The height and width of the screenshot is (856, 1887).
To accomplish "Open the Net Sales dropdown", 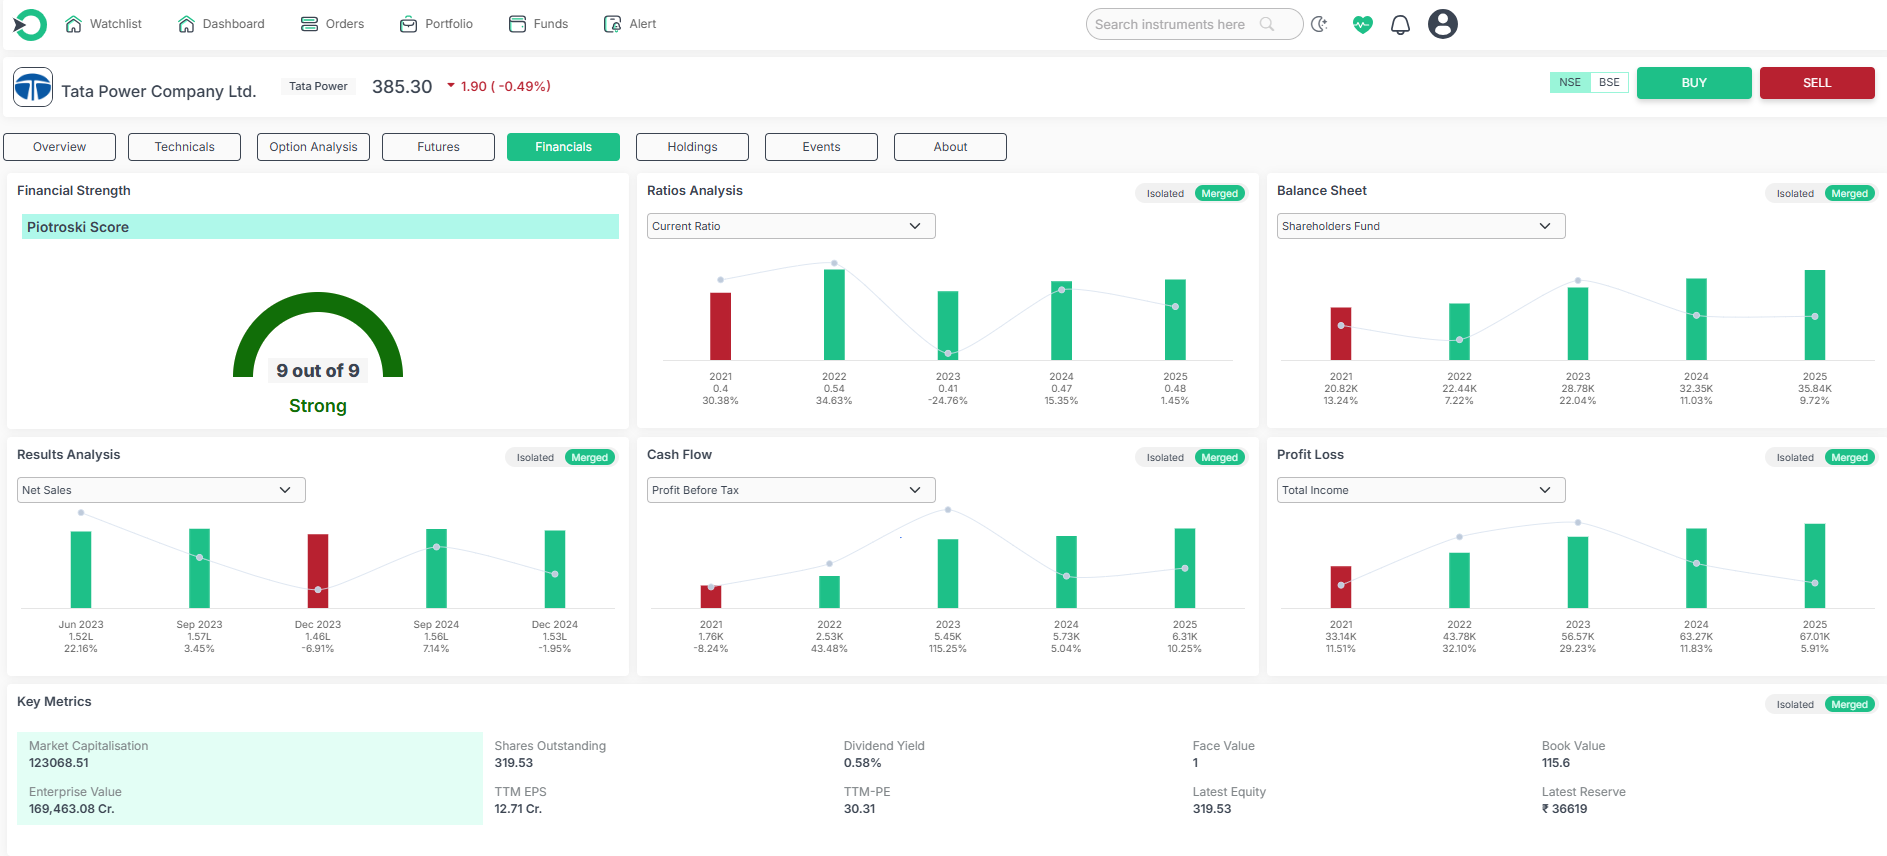I will 161,490.
